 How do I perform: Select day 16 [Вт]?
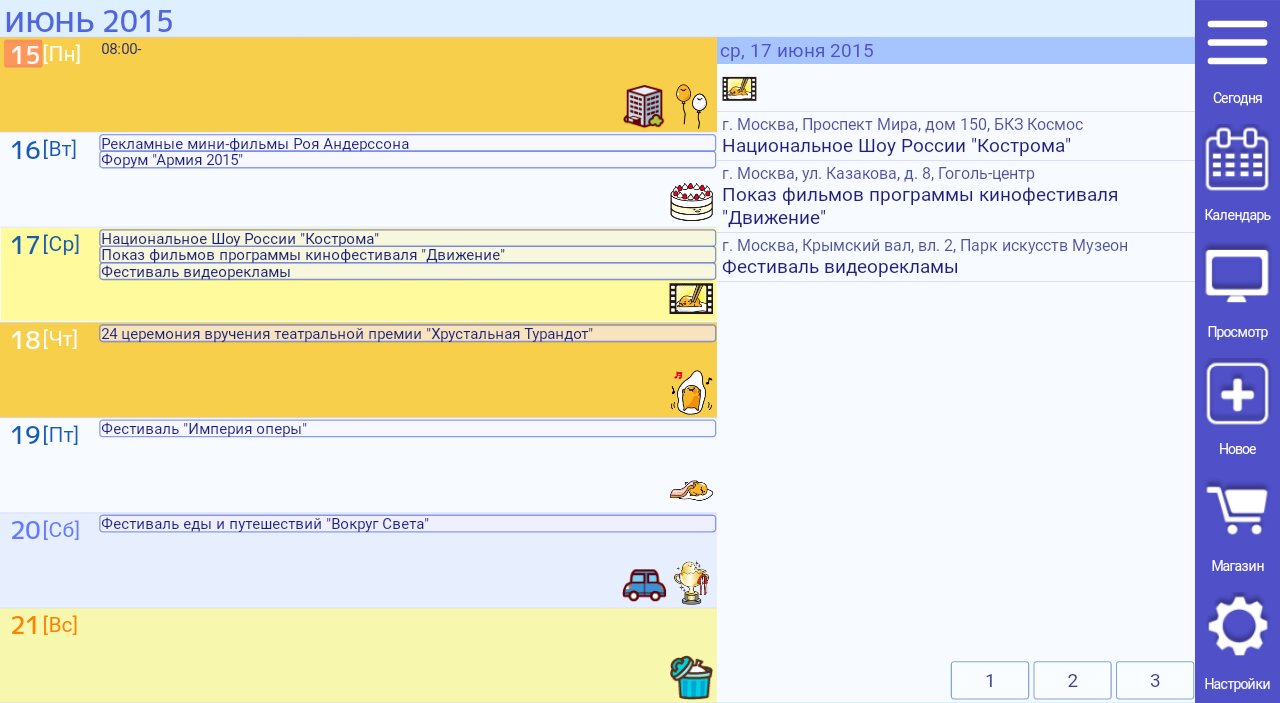(x=43, y=150)
